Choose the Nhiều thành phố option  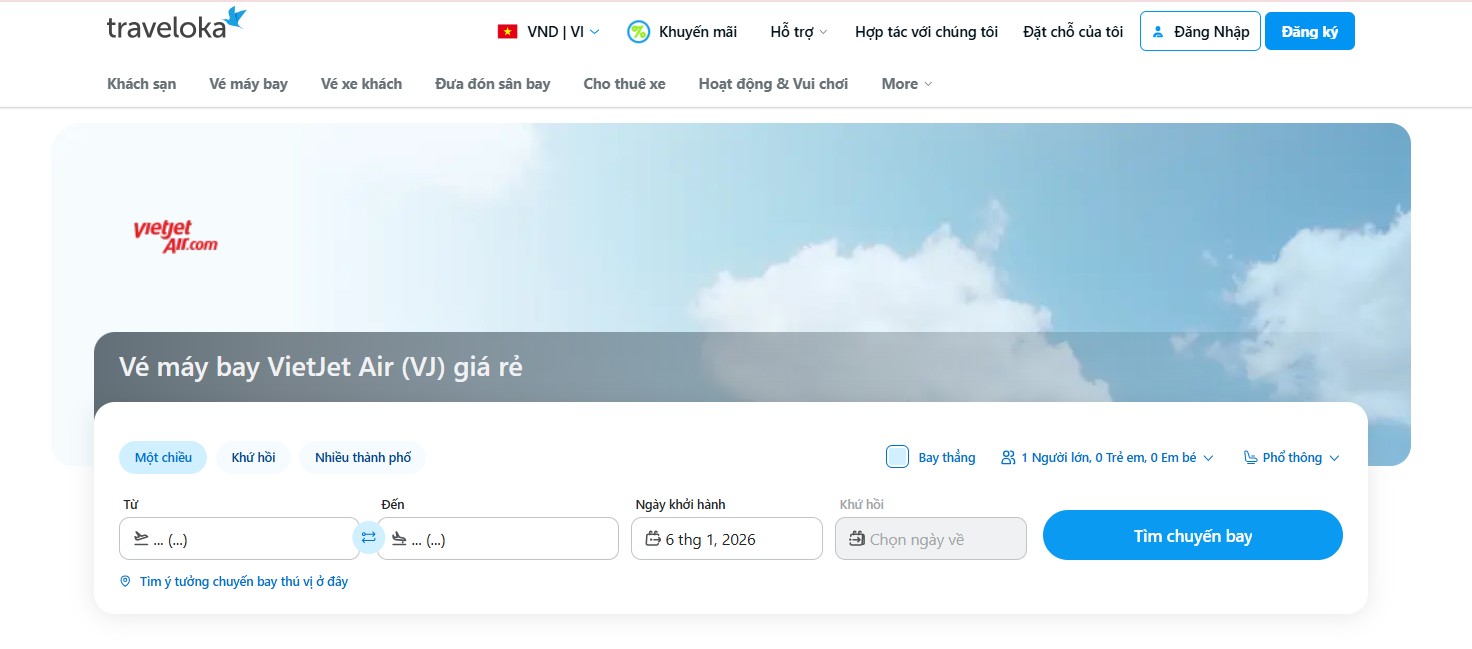coord(362,458)
